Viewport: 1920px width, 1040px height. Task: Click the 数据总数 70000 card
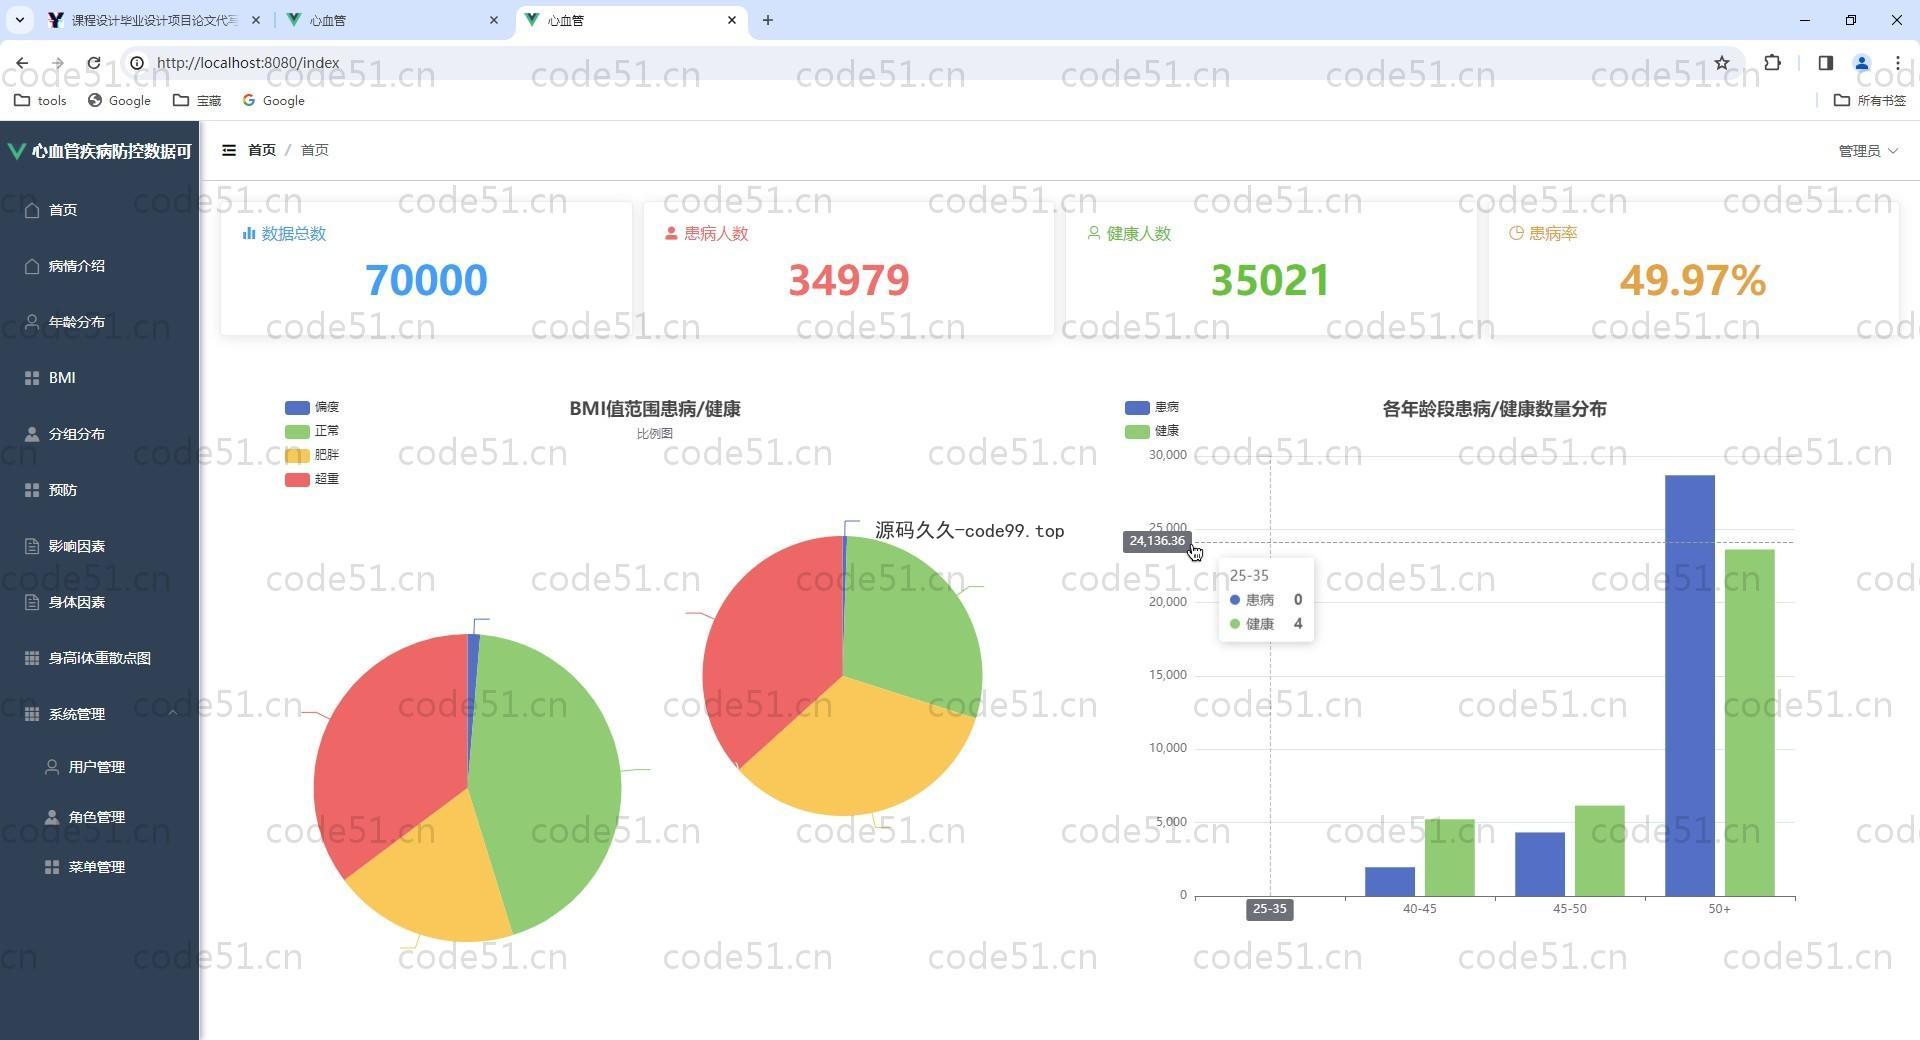426,268
